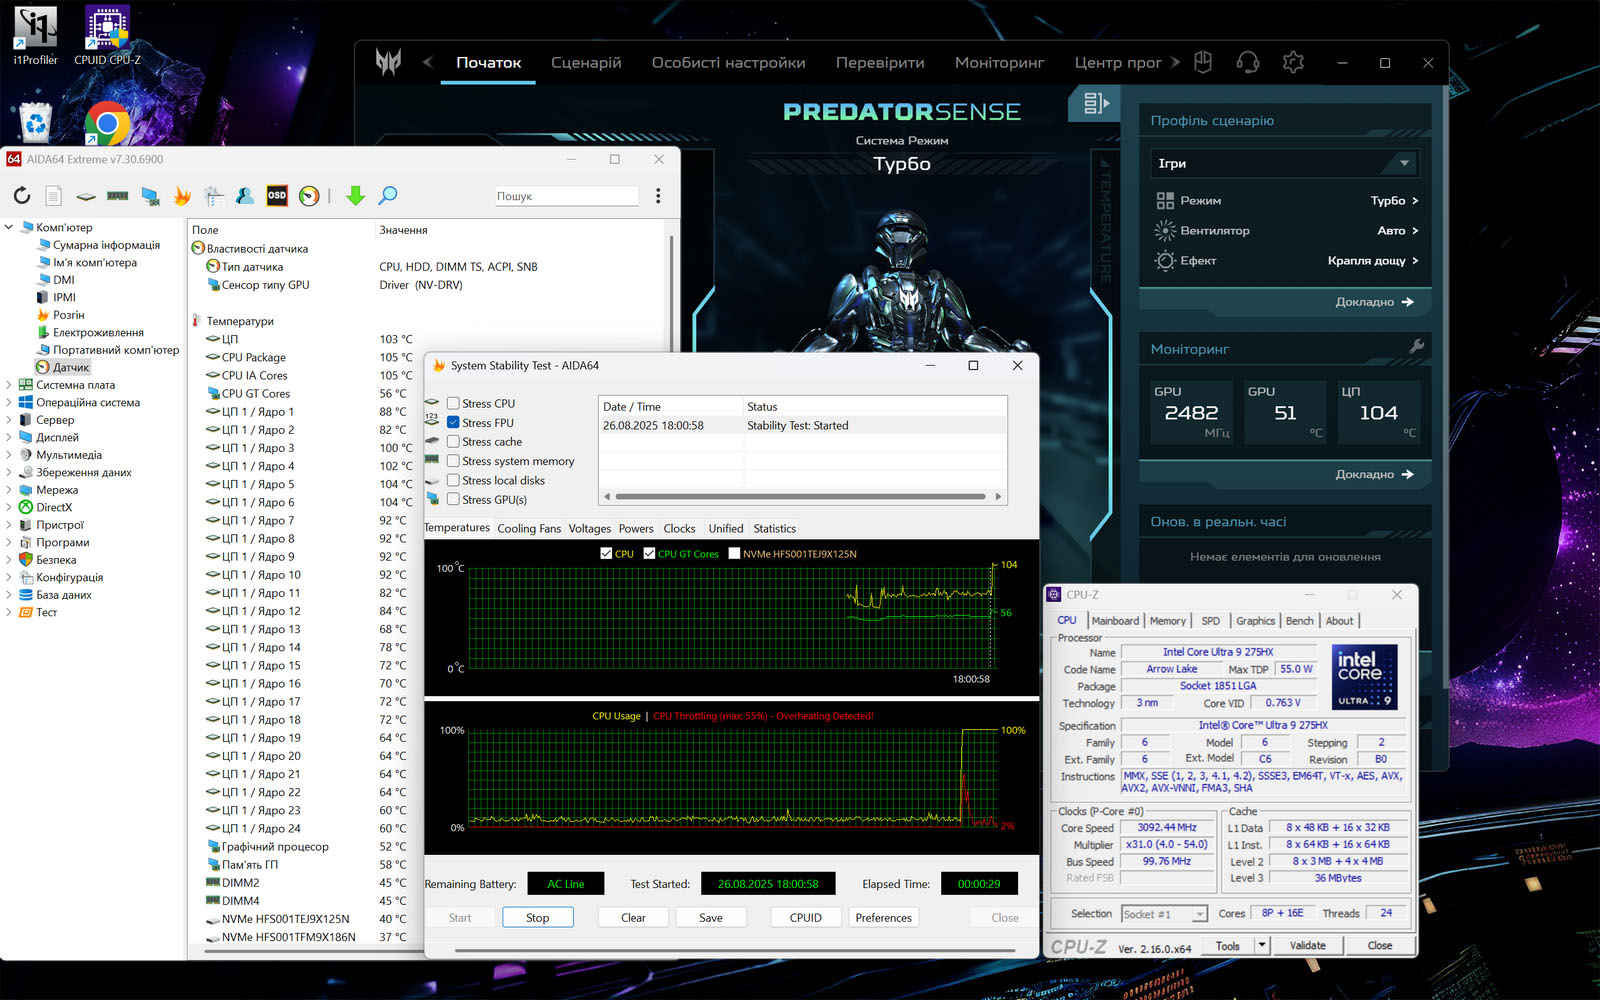Image resolution: width=1600 pixels, height=1000 pixels.
Task: Switch to the Сценарій tab in PredatorSense
Action: pyautogui.click(x=586, y=62)
